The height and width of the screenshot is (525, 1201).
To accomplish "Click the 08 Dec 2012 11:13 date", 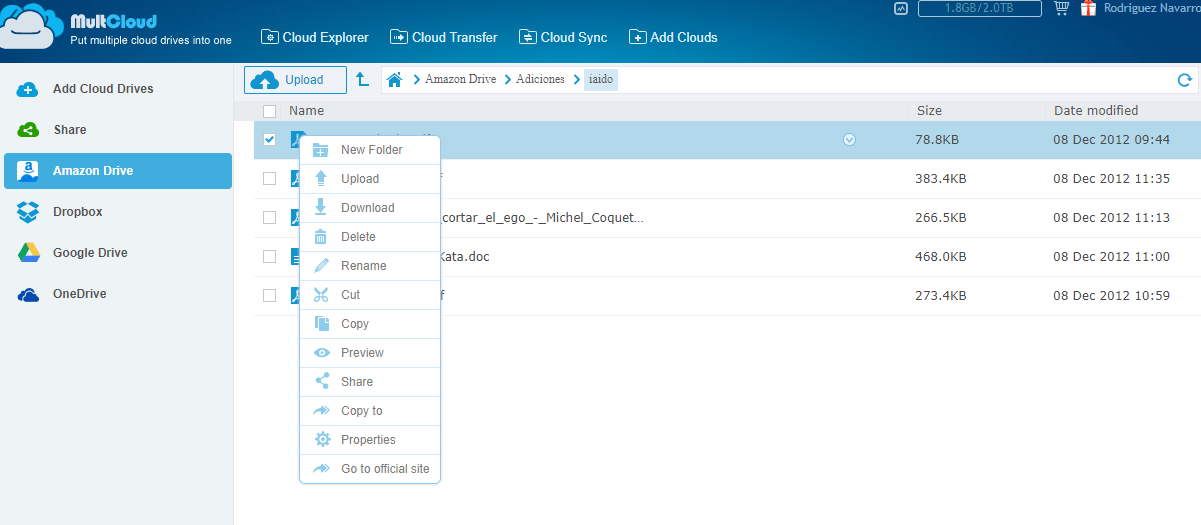I will 1111,218.
